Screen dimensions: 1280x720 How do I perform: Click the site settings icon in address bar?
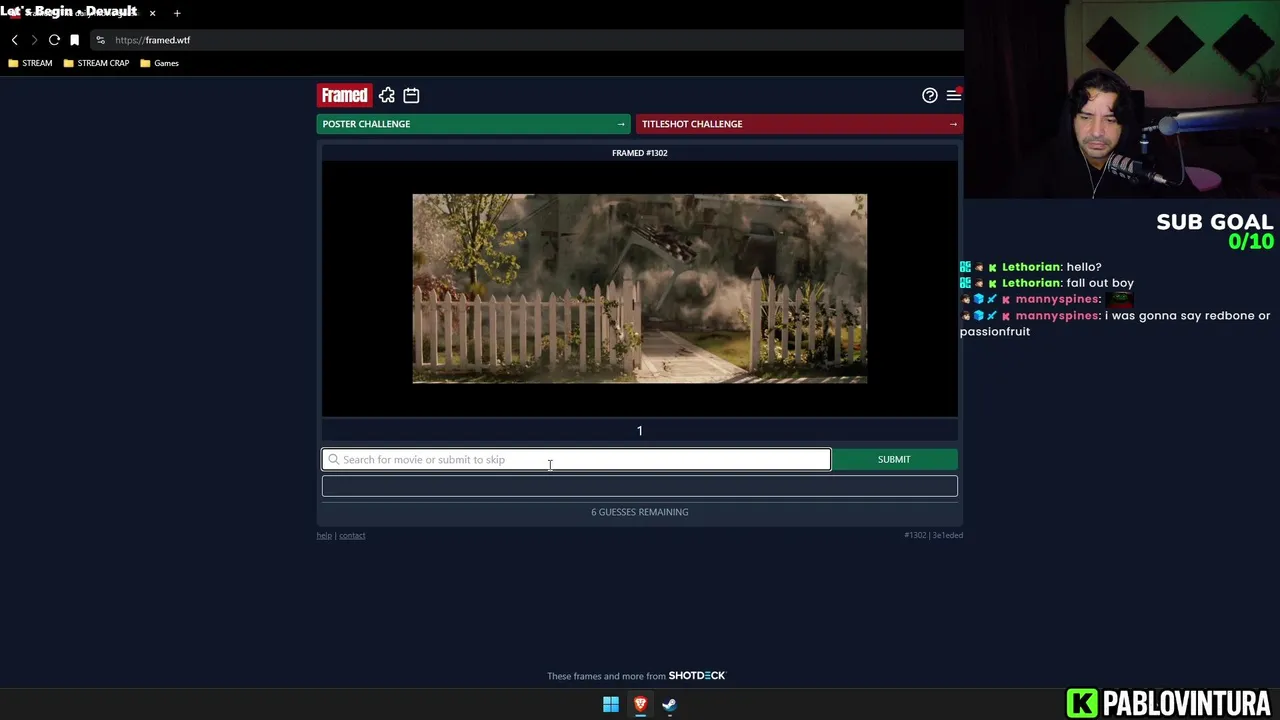coord(100,40)
